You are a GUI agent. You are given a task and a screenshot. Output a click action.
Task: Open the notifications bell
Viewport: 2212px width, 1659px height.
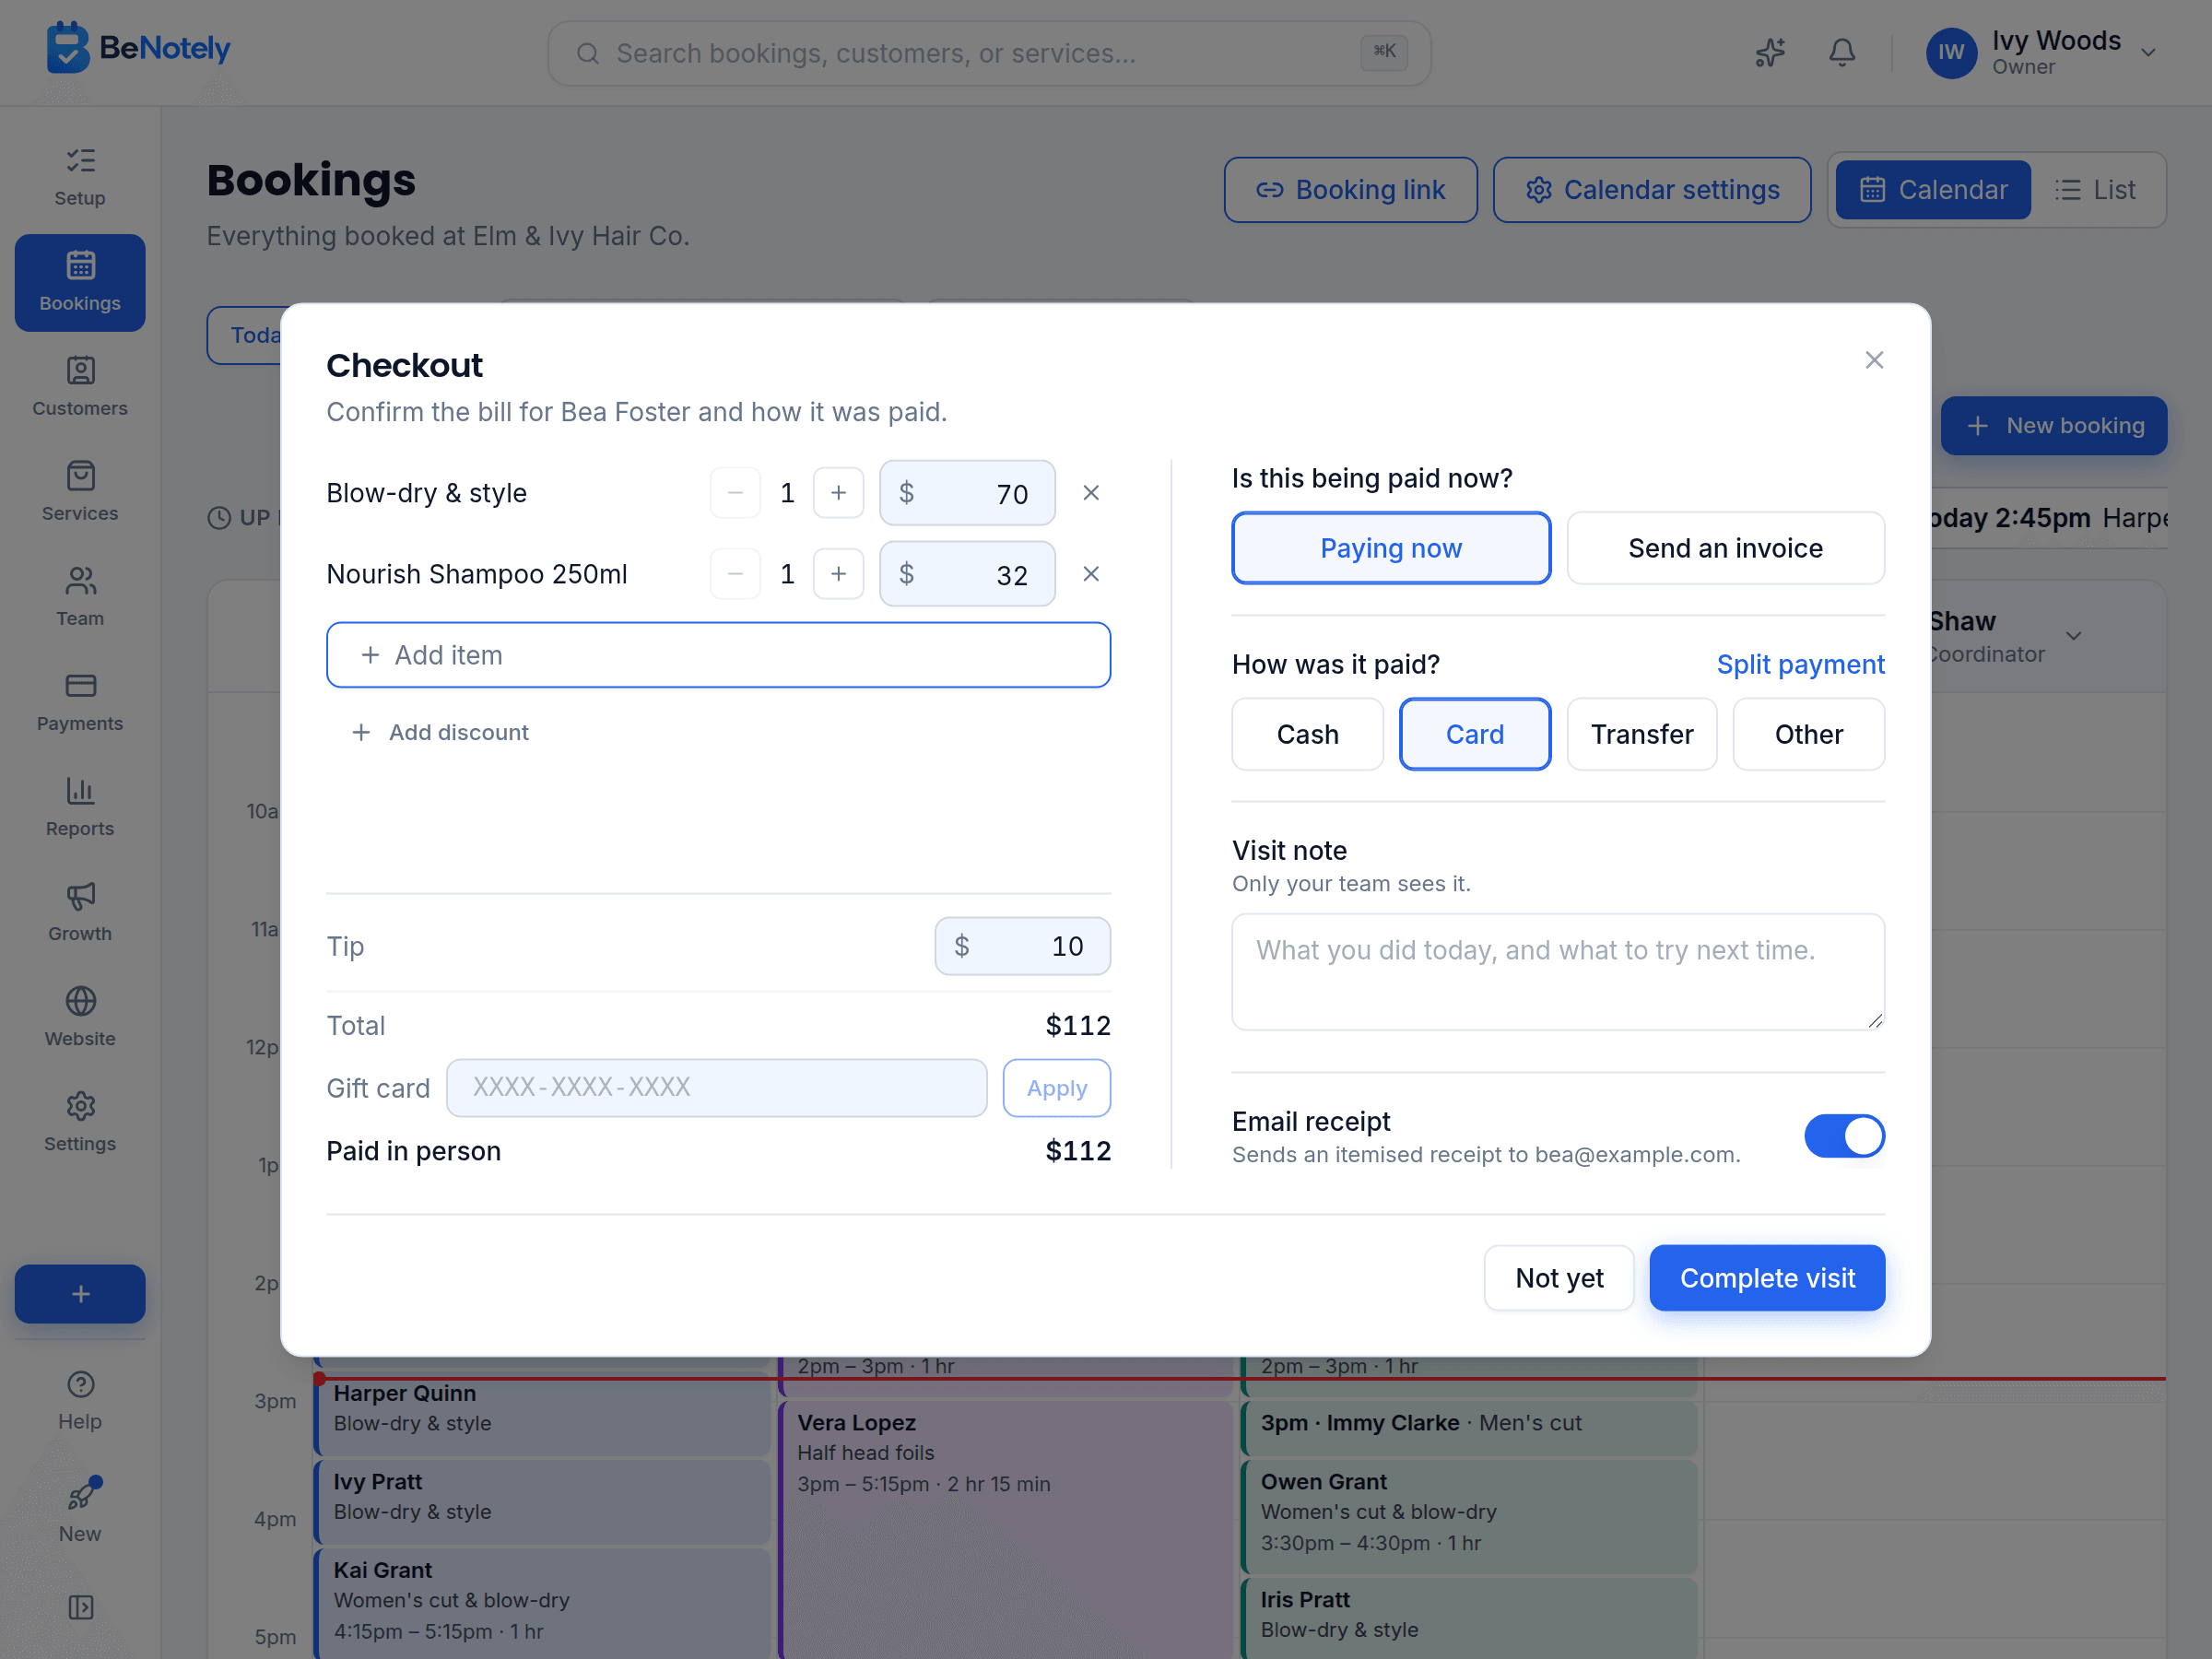tap(1841, 52)
